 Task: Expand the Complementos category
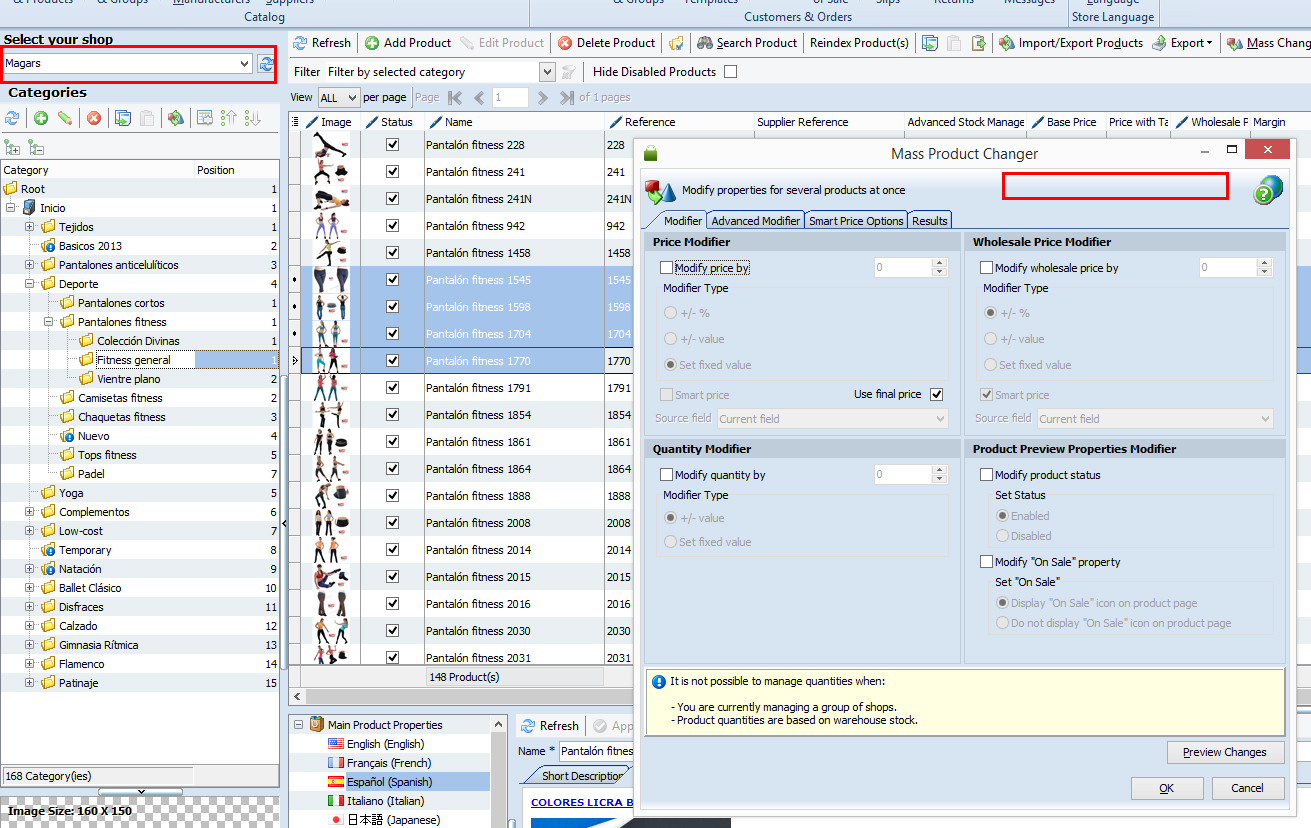[x=30, y=512]
